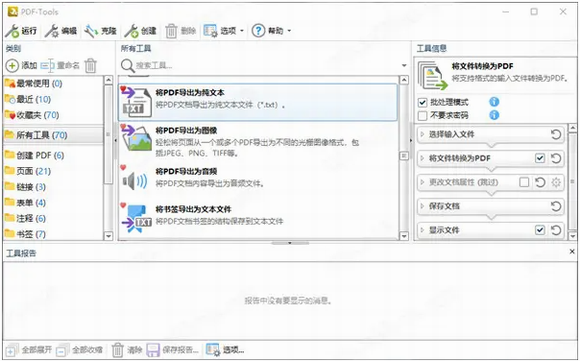The image size is (580, 361).
Task: Click the 克隆 (Clone) tool icon
Action: coord(91,31)
